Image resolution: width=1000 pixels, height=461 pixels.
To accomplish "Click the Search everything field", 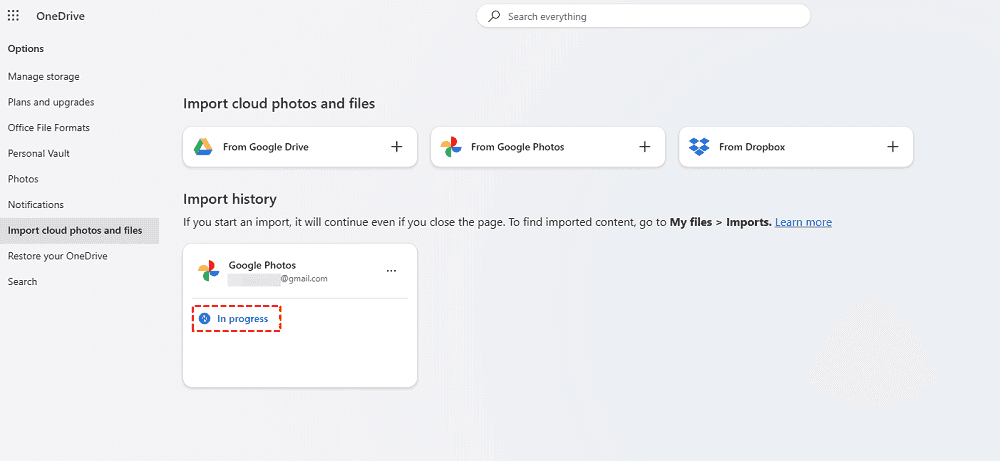I will tap(650, 17).
